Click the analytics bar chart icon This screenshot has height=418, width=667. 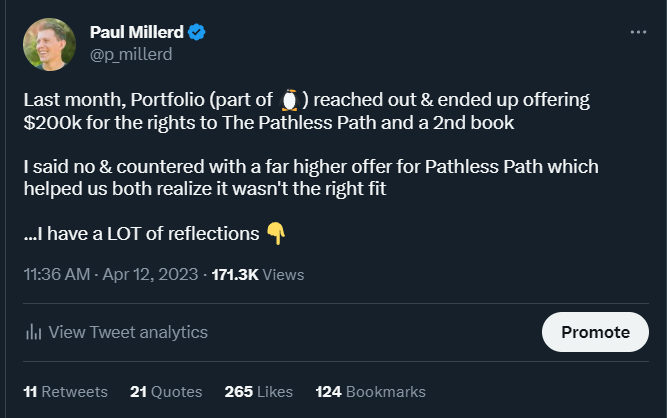[x=33, y=332]
